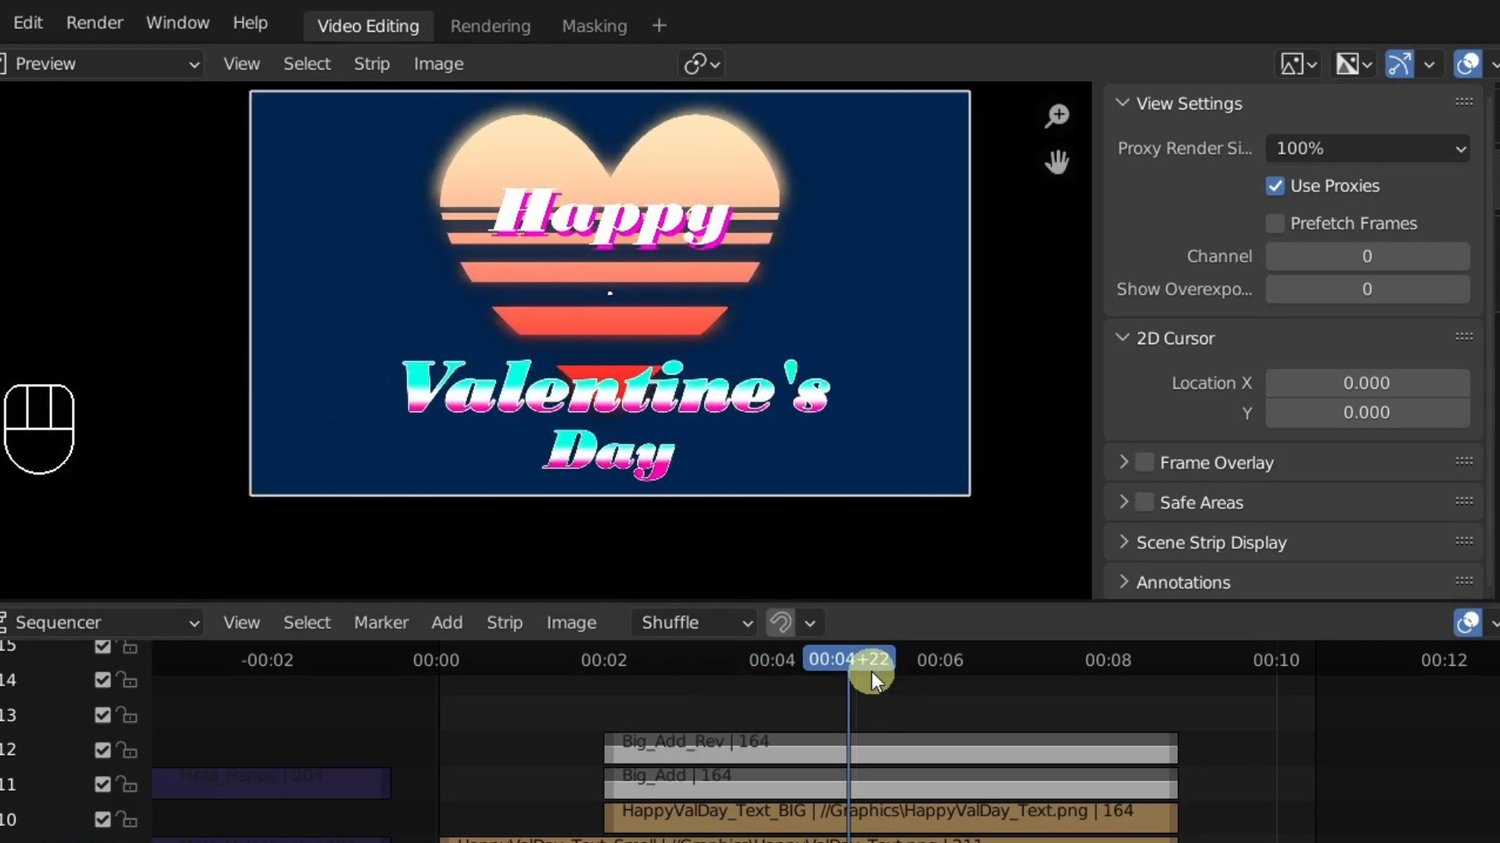Open the Help menu

click(x=250, y=23)
